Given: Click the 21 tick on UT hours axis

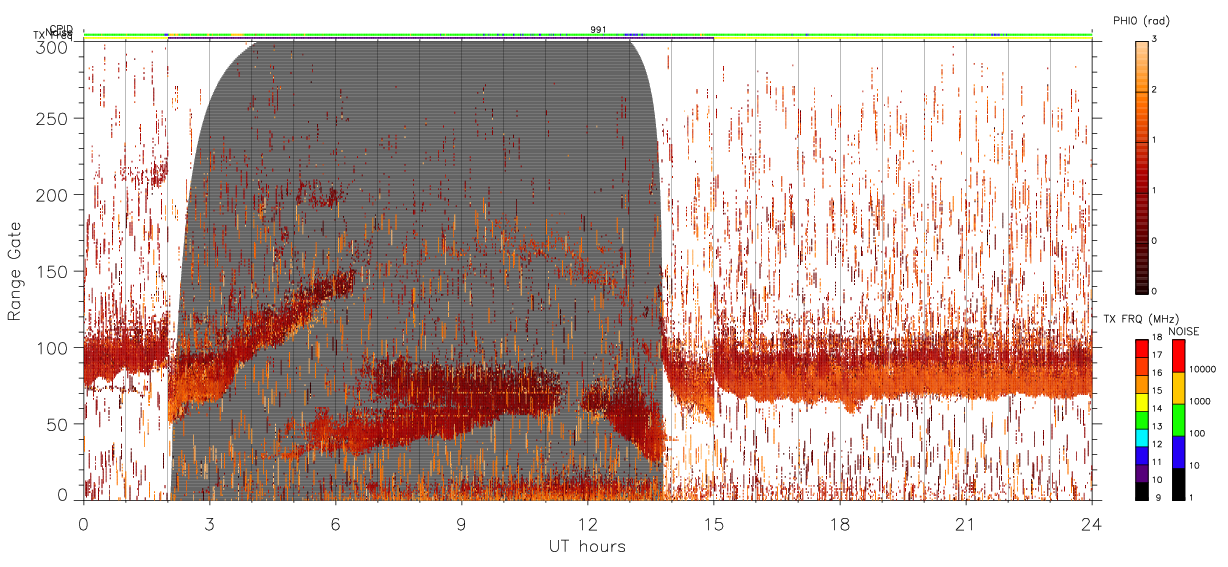Looking at the screenshot, I should tap(965, 524).
